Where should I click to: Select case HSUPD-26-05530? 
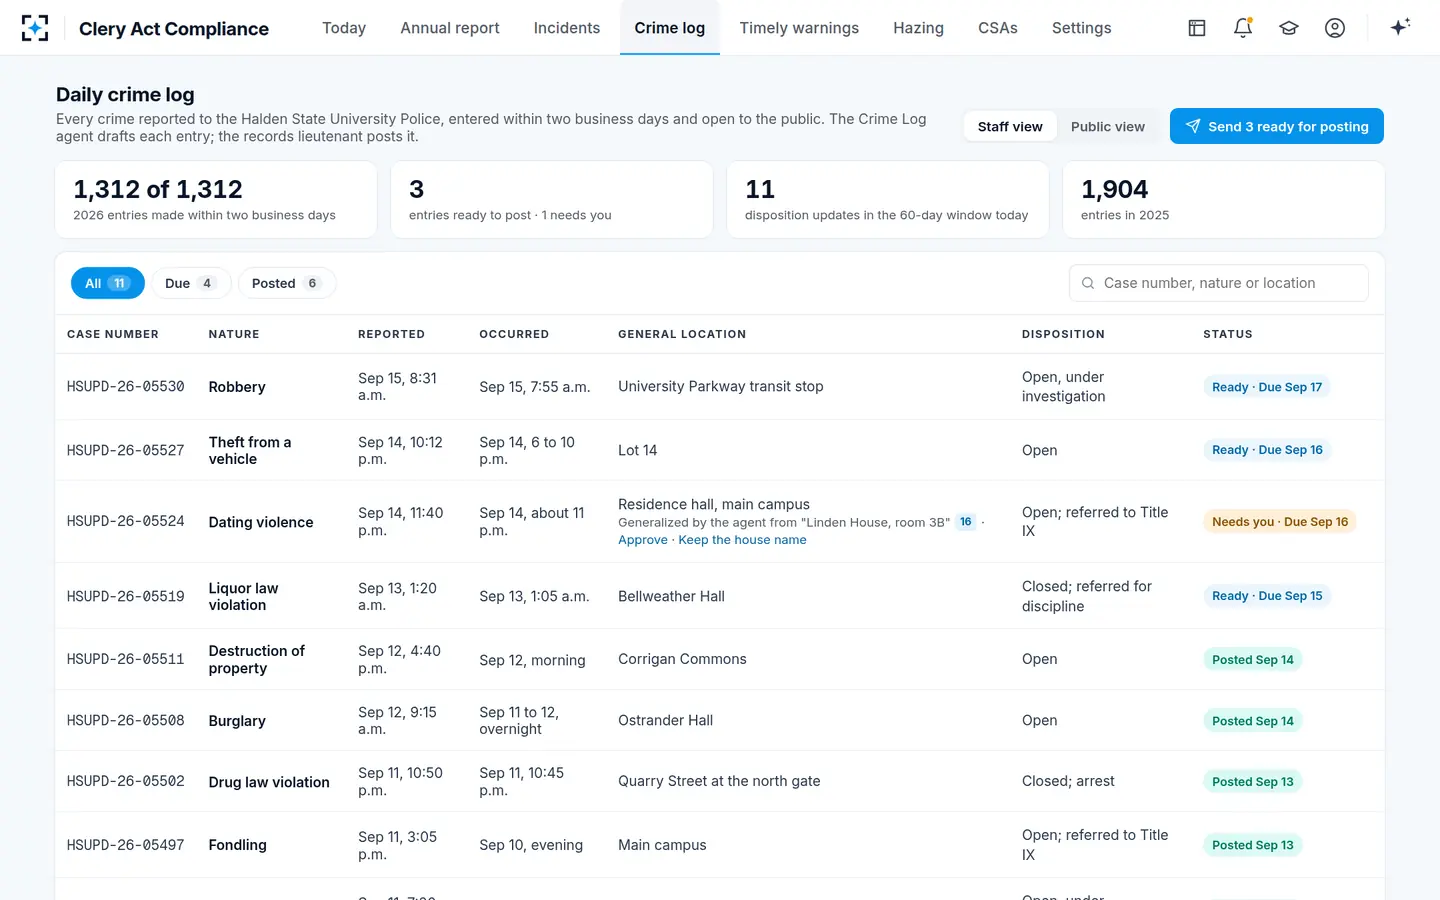(x=126, y=387)
